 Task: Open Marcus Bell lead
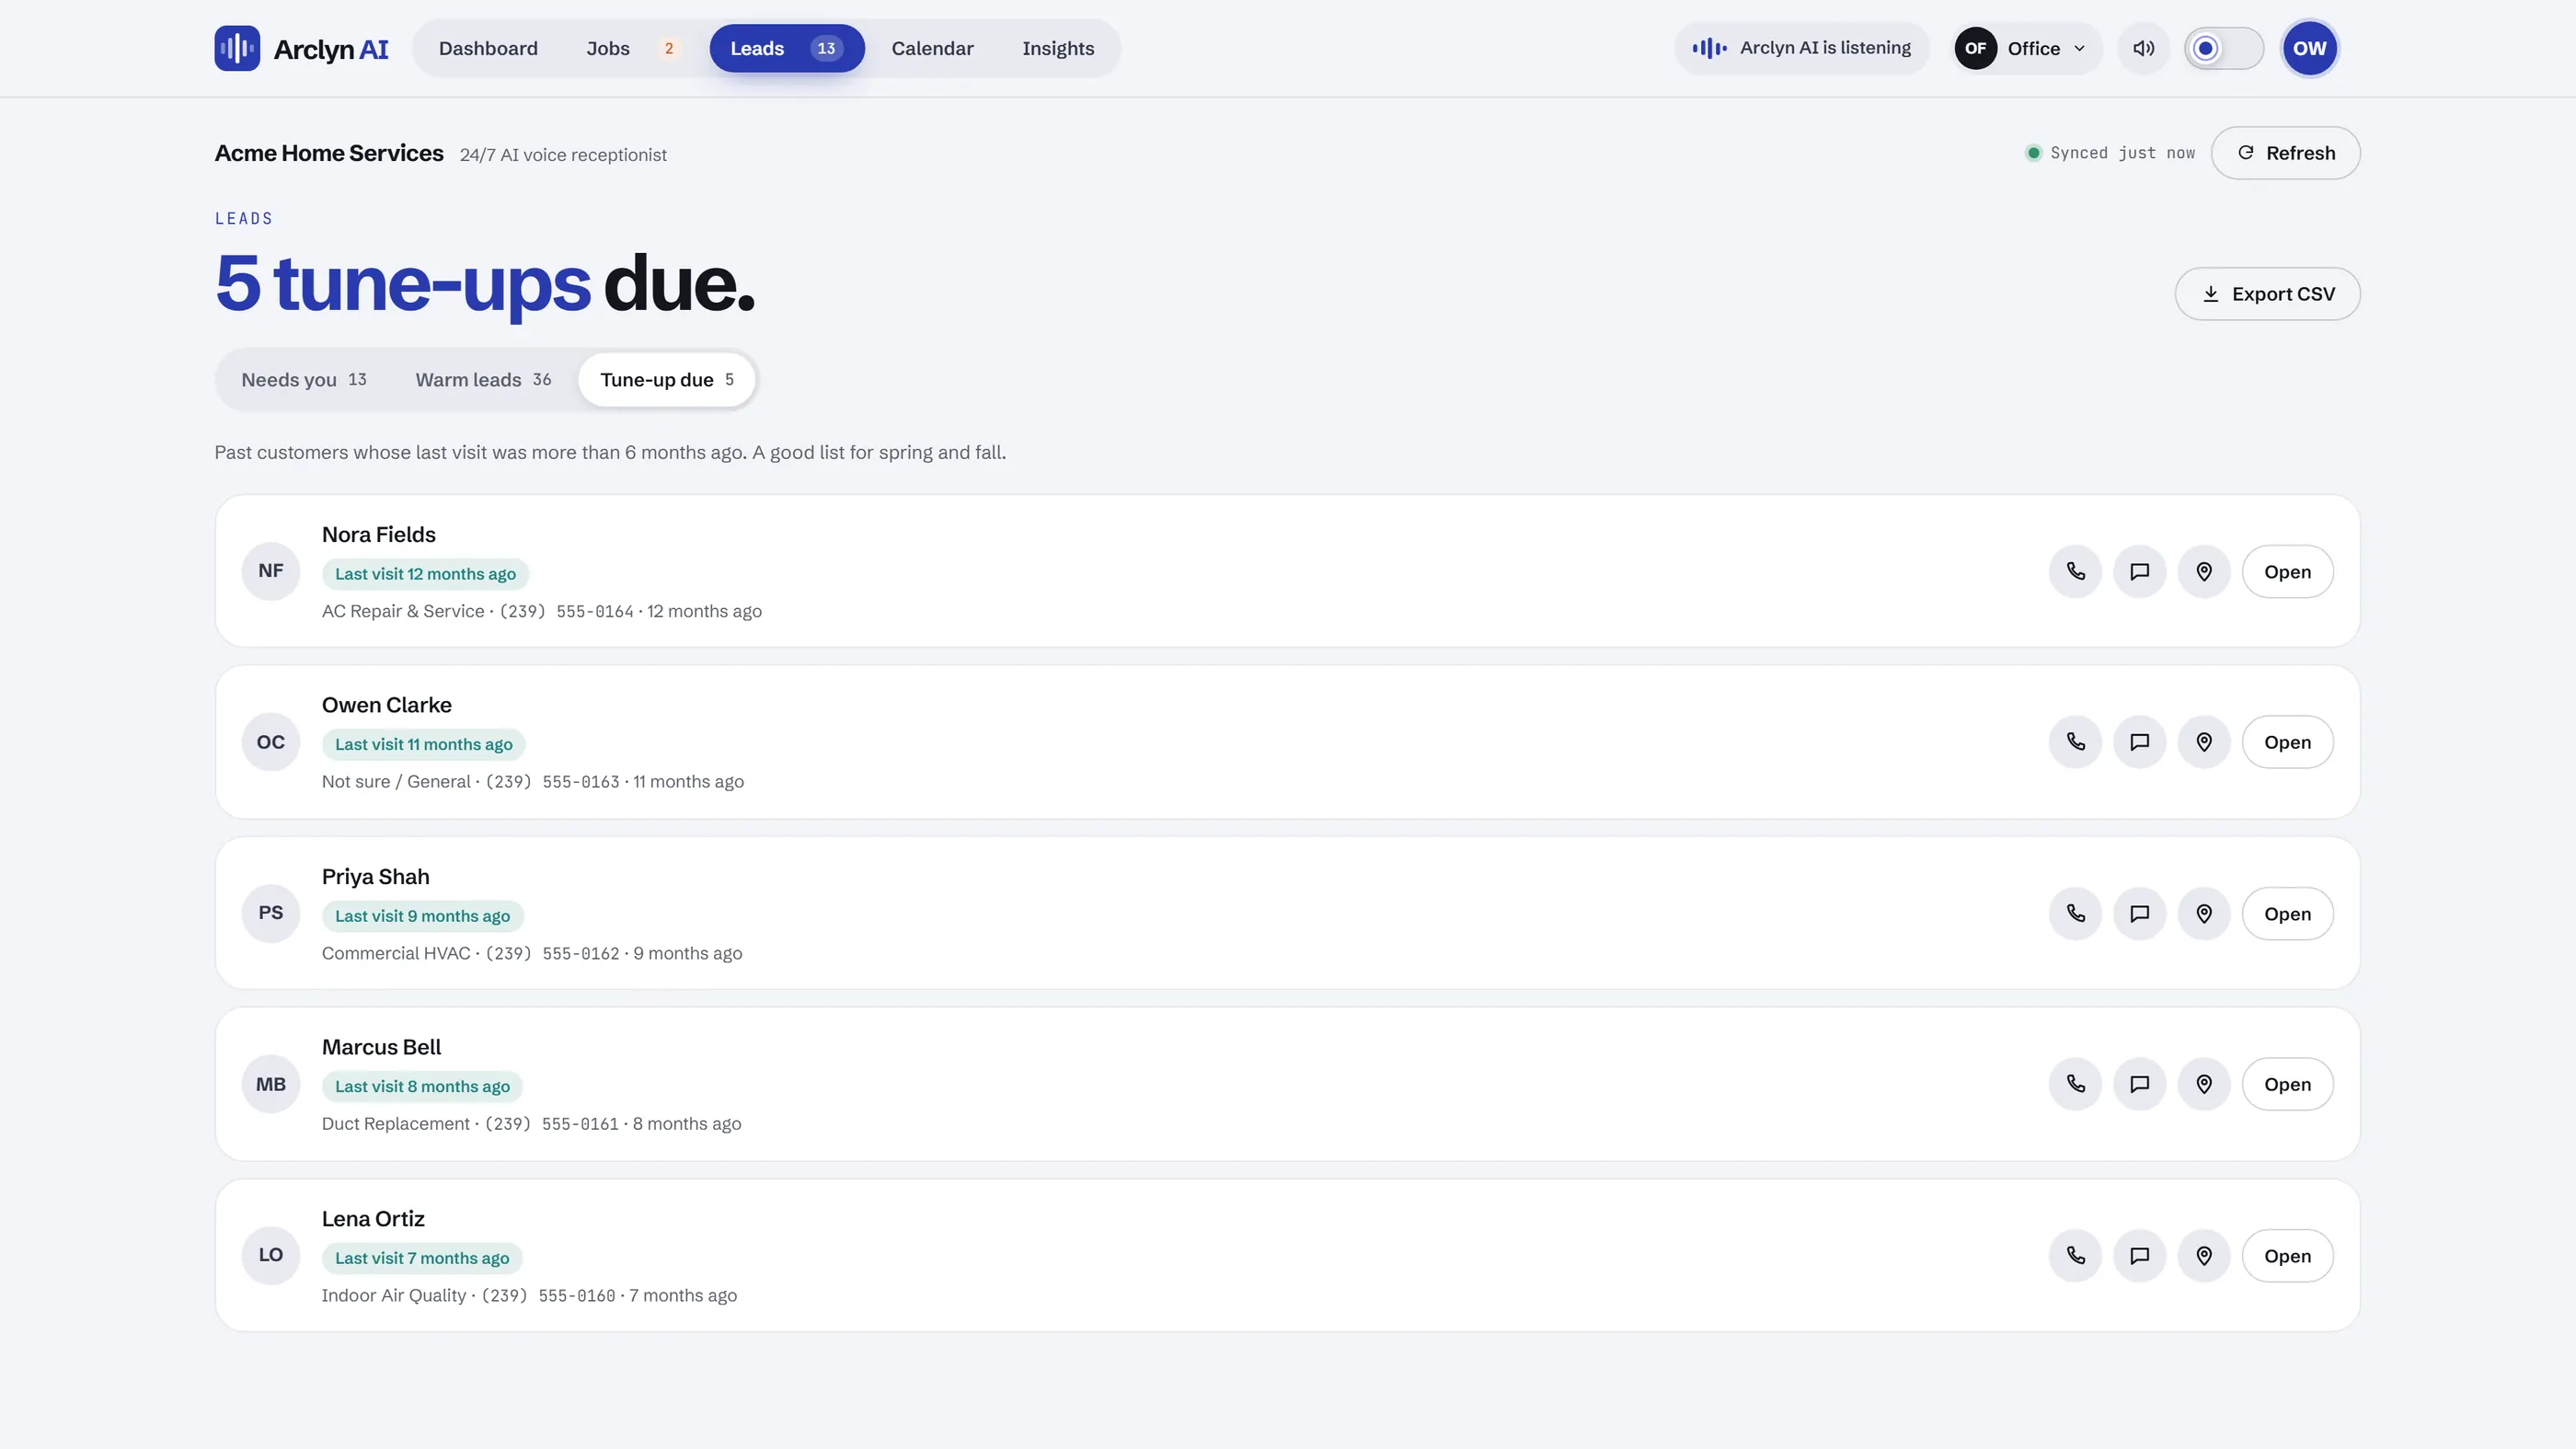[x=2287, y=1084]
